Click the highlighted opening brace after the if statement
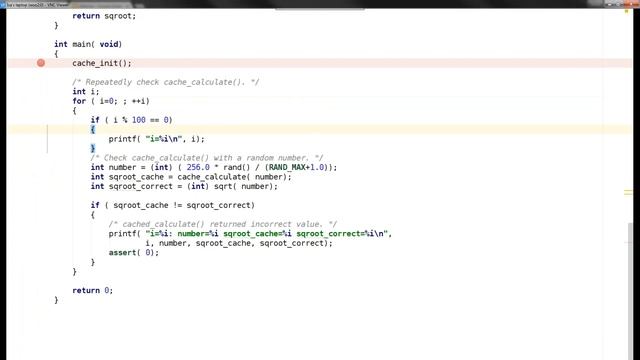 [93, 129]
